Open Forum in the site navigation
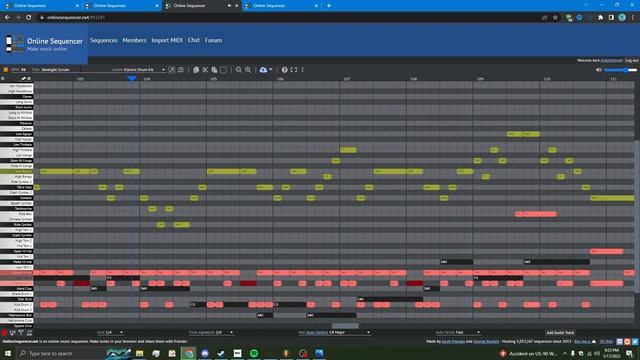Screen dimensions: 640x360 (x=213, y=40)
